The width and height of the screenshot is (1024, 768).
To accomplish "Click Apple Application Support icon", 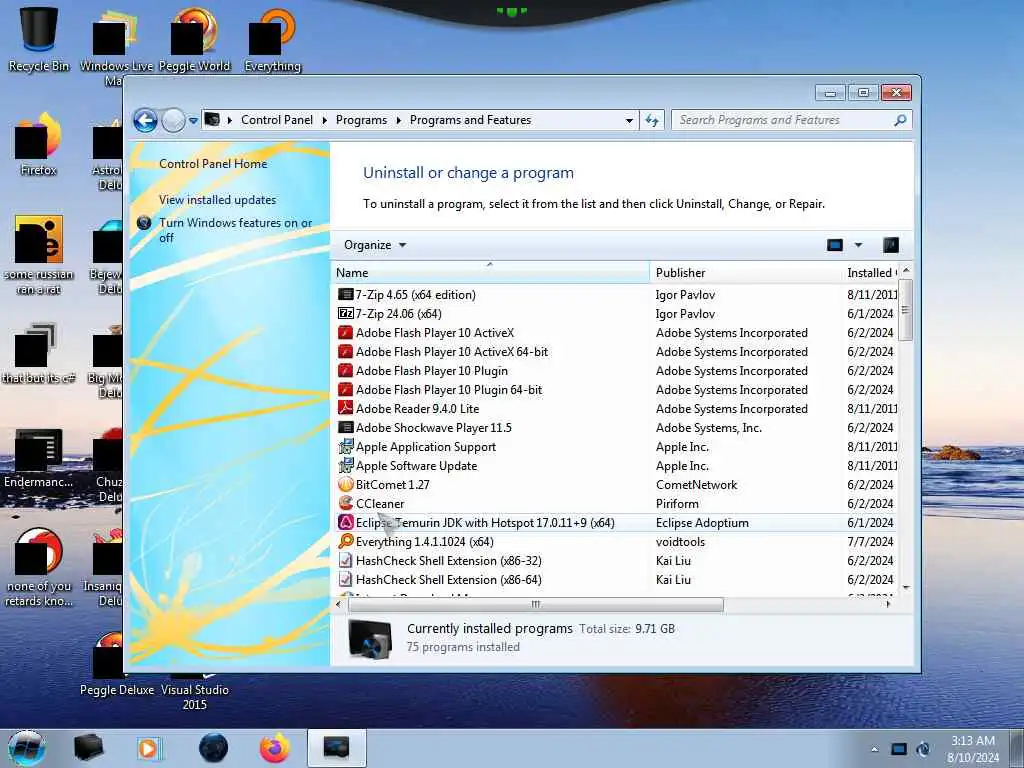I will pos(345,447).
